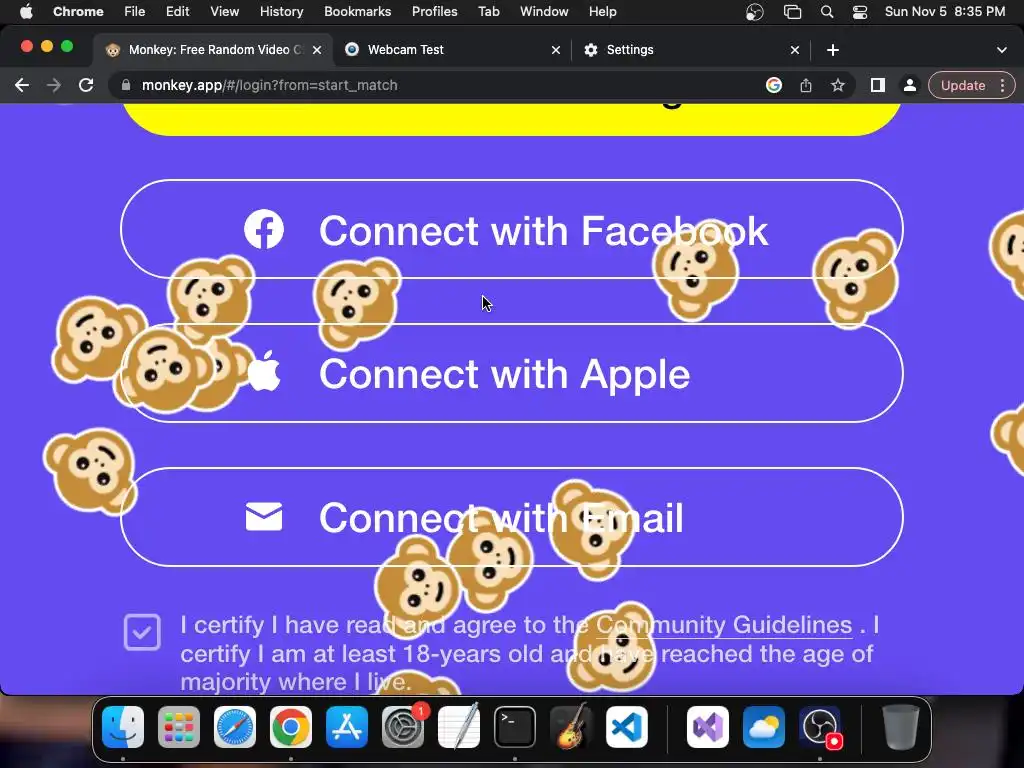This screenshot has width=1024, height=768.
Task: Open App Store from the Dock
Action: coord(347,727)
